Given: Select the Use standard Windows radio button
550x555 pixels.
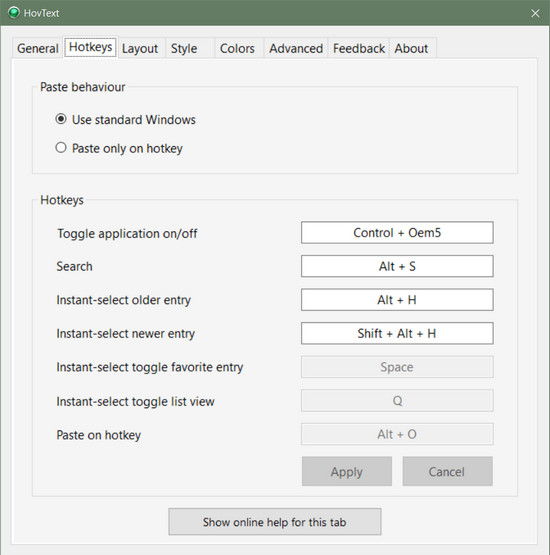Looking at the screenshot, I should (61, 119).
